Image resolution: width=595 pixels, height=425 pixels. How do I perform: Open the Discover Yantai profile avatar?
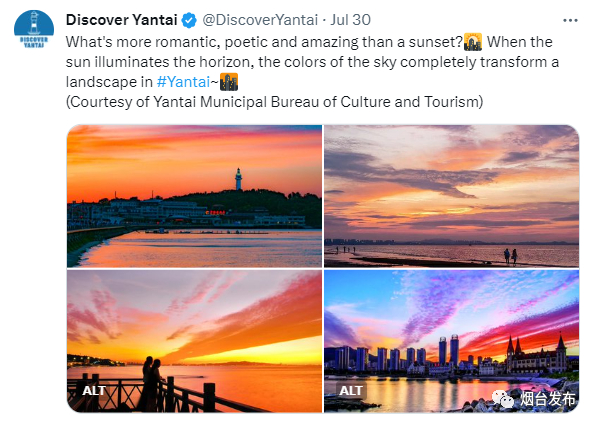pyautogui.click(x=34, y=30)
